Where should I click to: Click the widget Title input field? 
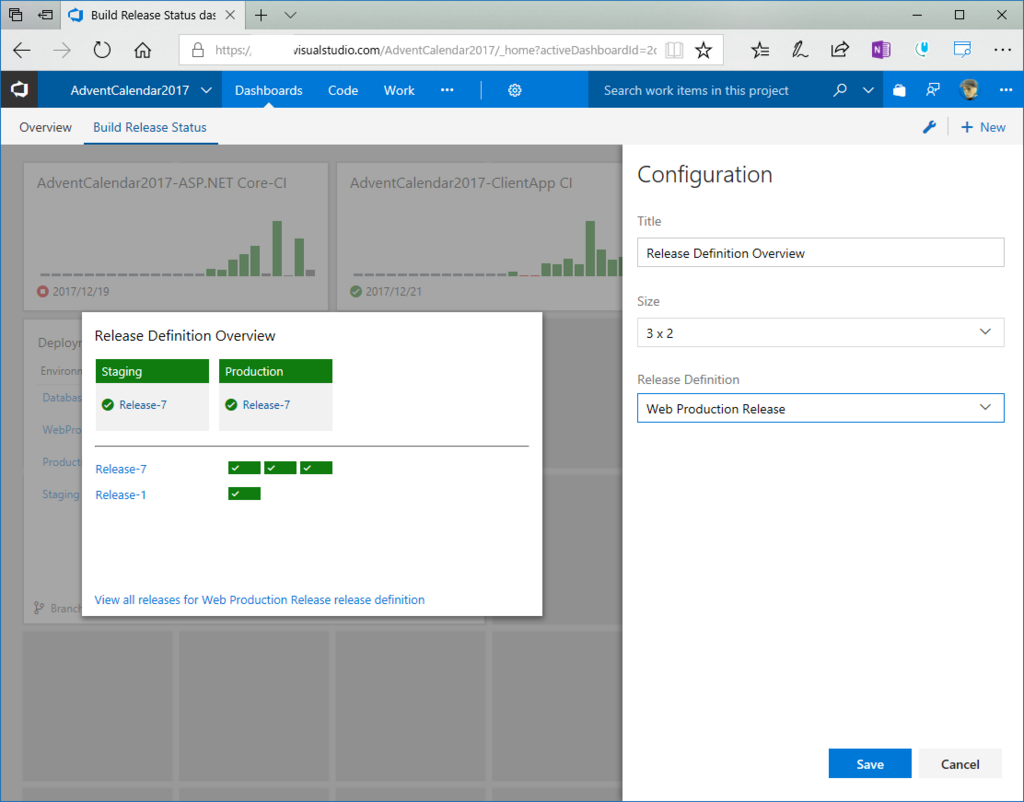[x=820, y=252]
